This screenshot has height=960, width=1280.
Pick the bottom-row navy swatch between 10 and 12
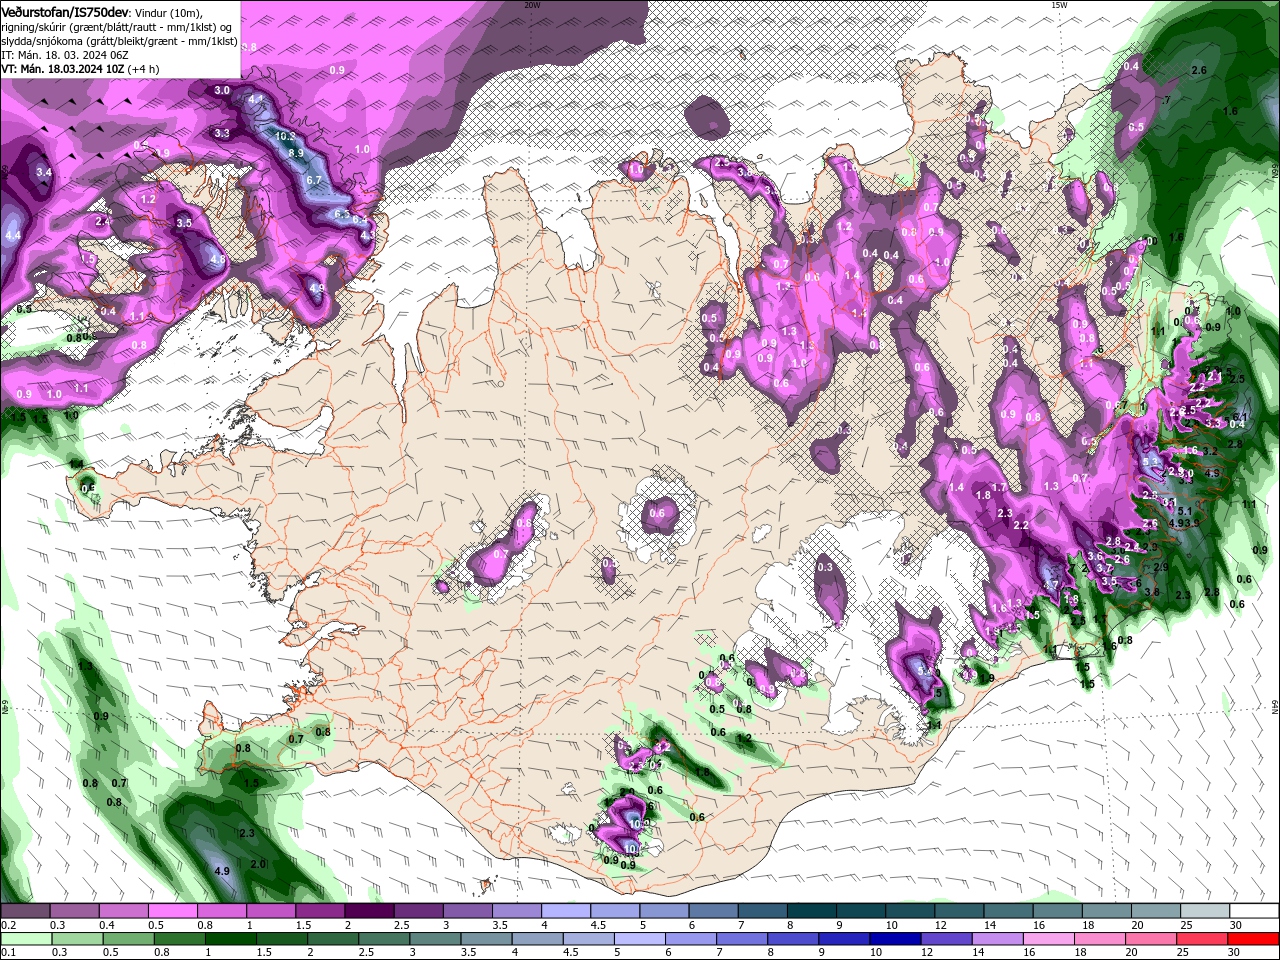(x=895, y=939)
